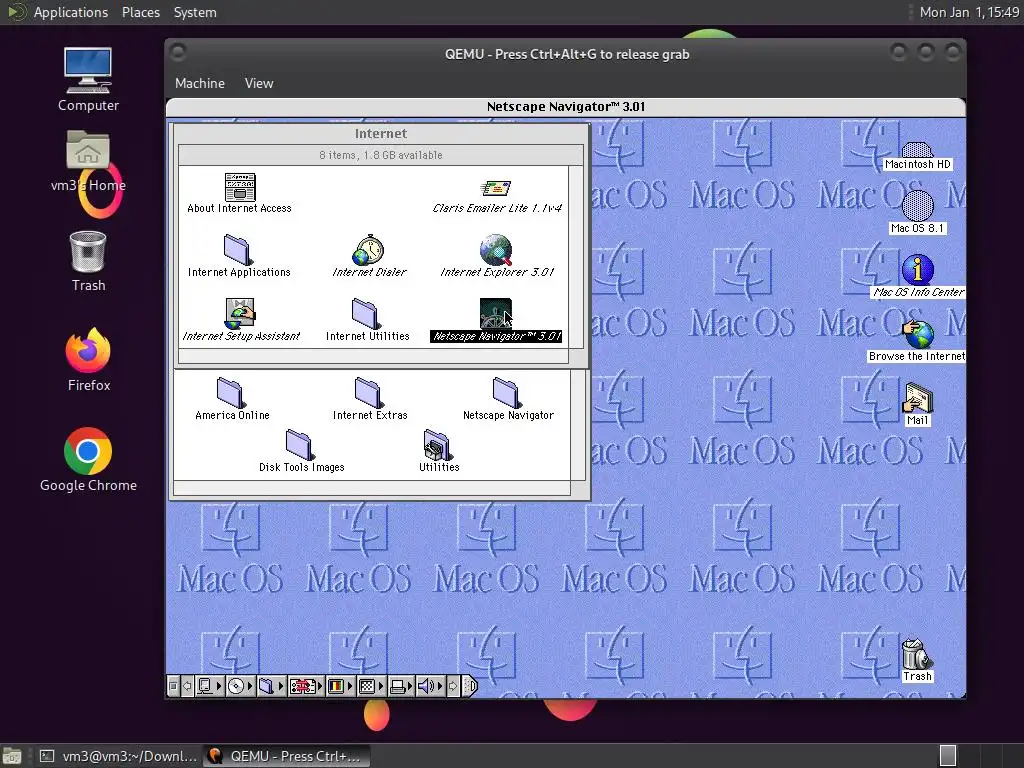
Task: Open the Places menu in top panel
Action: [140, 12]
